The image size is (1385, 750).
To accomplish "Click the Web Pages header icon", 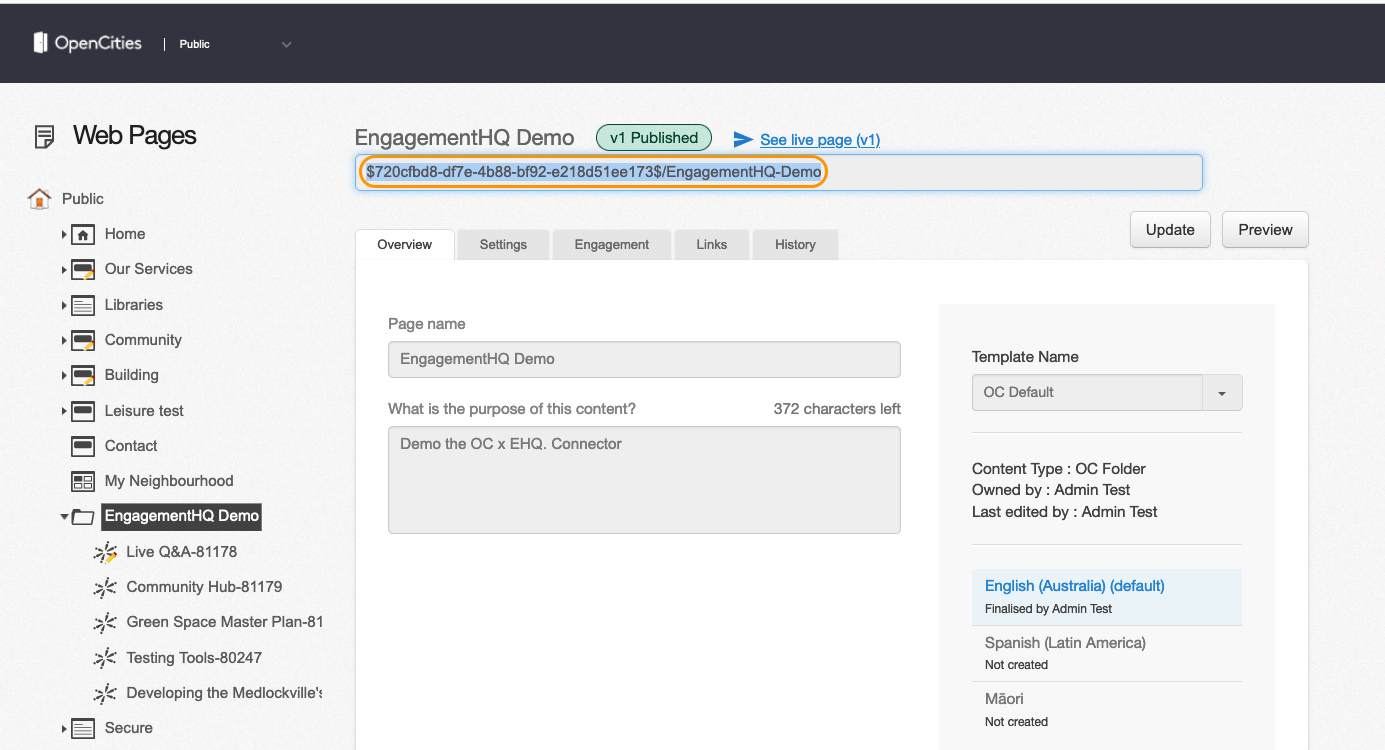I will [x=43, y=135].
